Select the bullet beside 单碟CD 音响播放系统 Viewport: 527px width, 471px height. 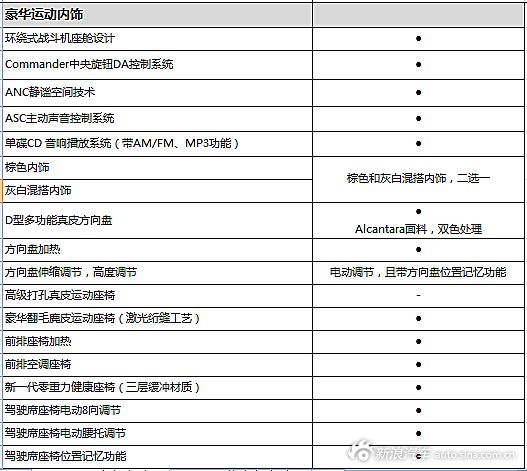[x=418, y=144]
